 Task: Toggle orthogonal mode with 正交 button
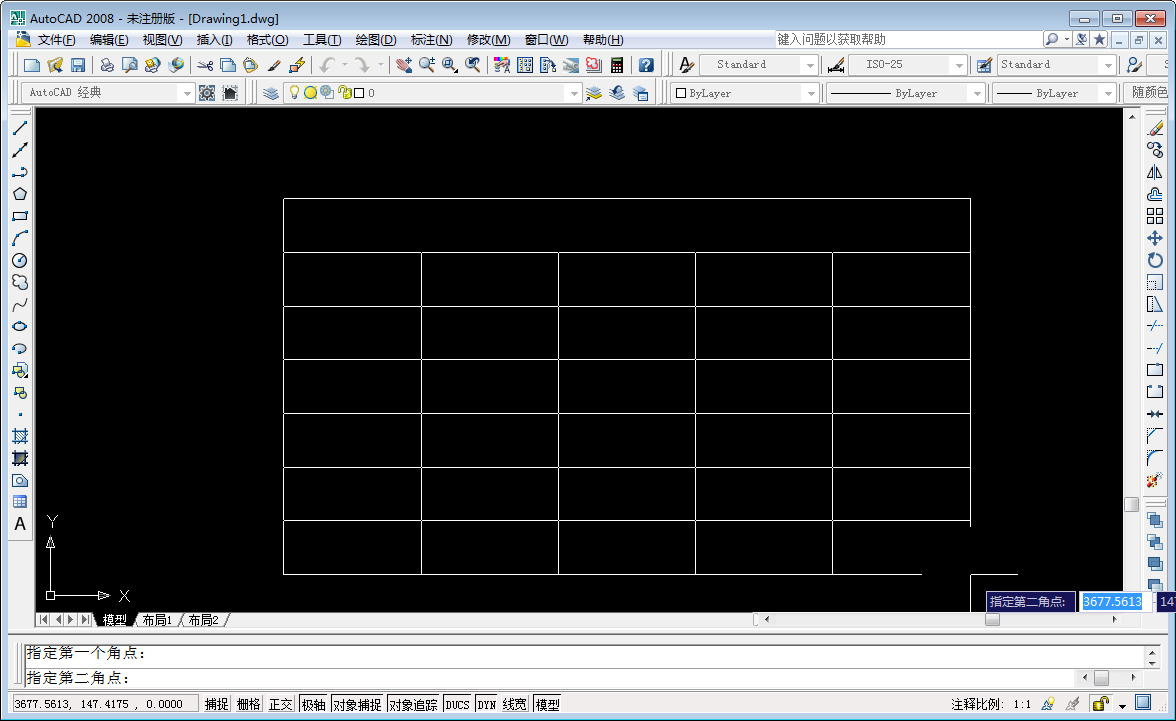tap(281, 703)
